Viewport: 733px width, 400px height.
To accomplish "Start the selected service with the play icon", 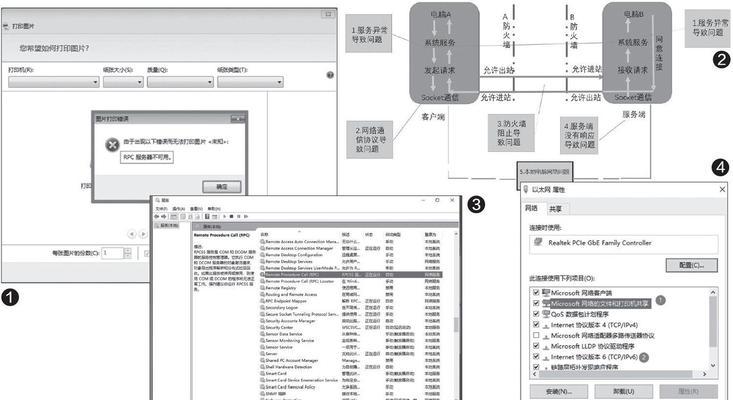I will [224, 216].
